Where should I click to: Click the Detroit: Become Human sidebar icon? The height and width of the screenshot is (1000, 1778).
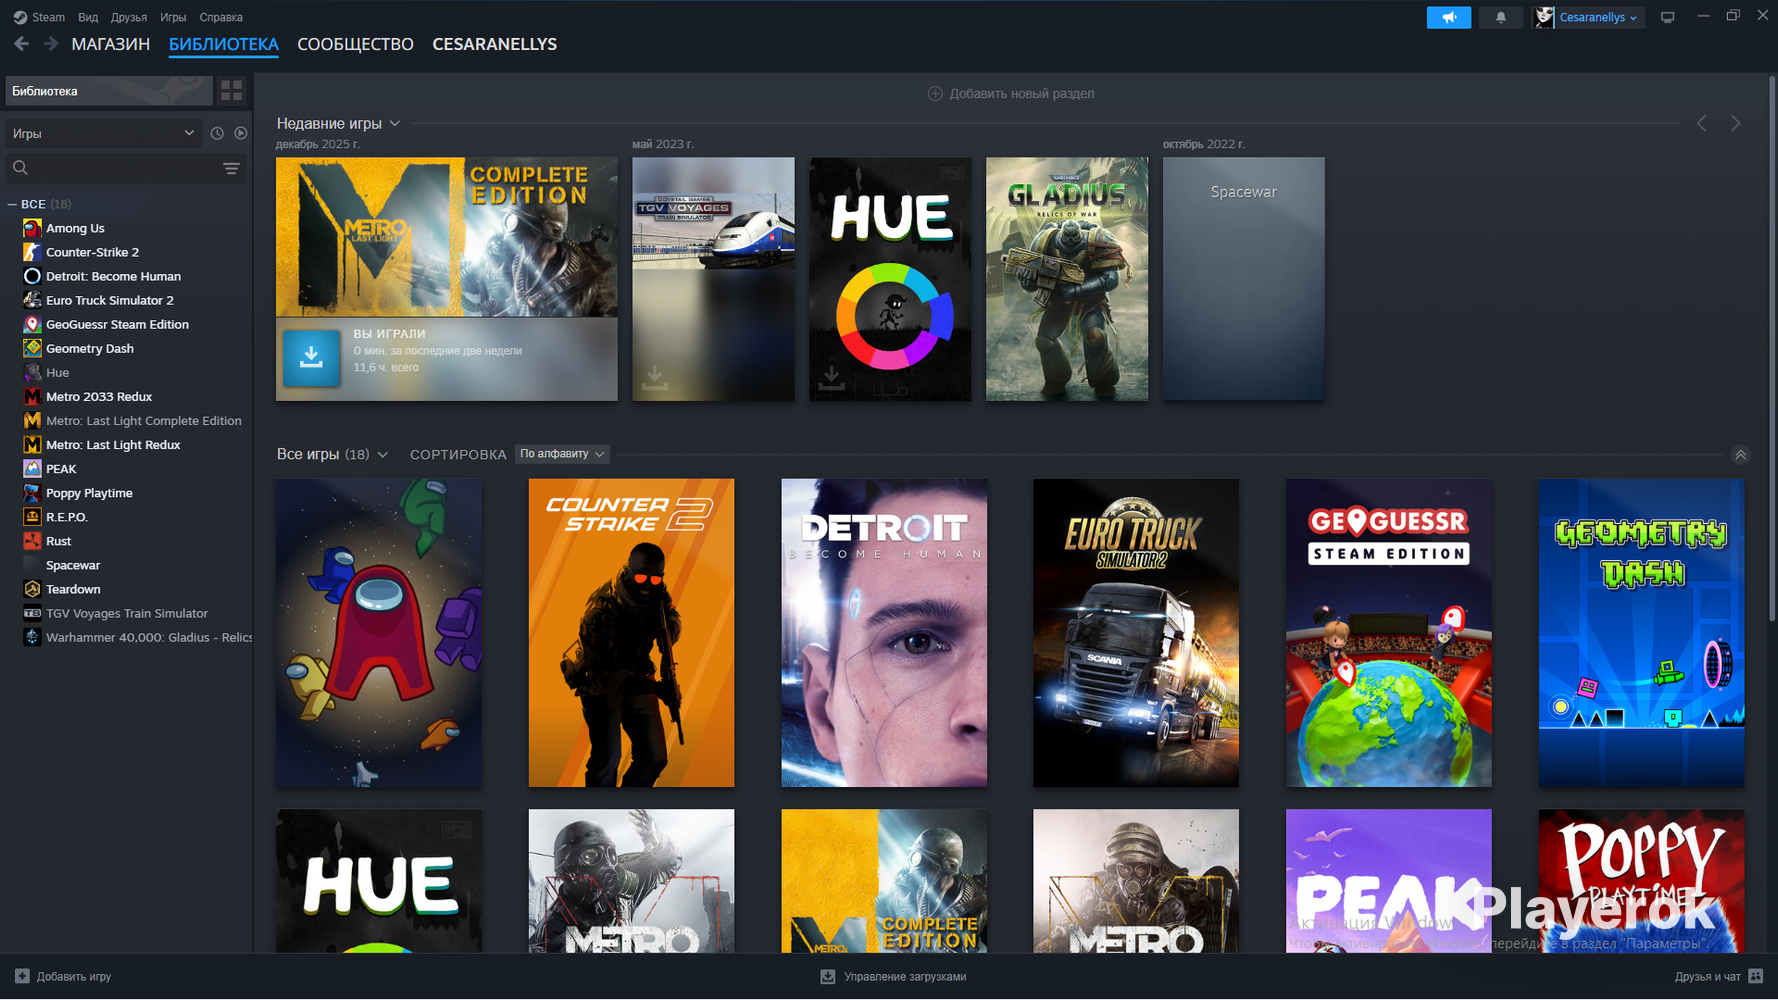[x=32, y=276]
